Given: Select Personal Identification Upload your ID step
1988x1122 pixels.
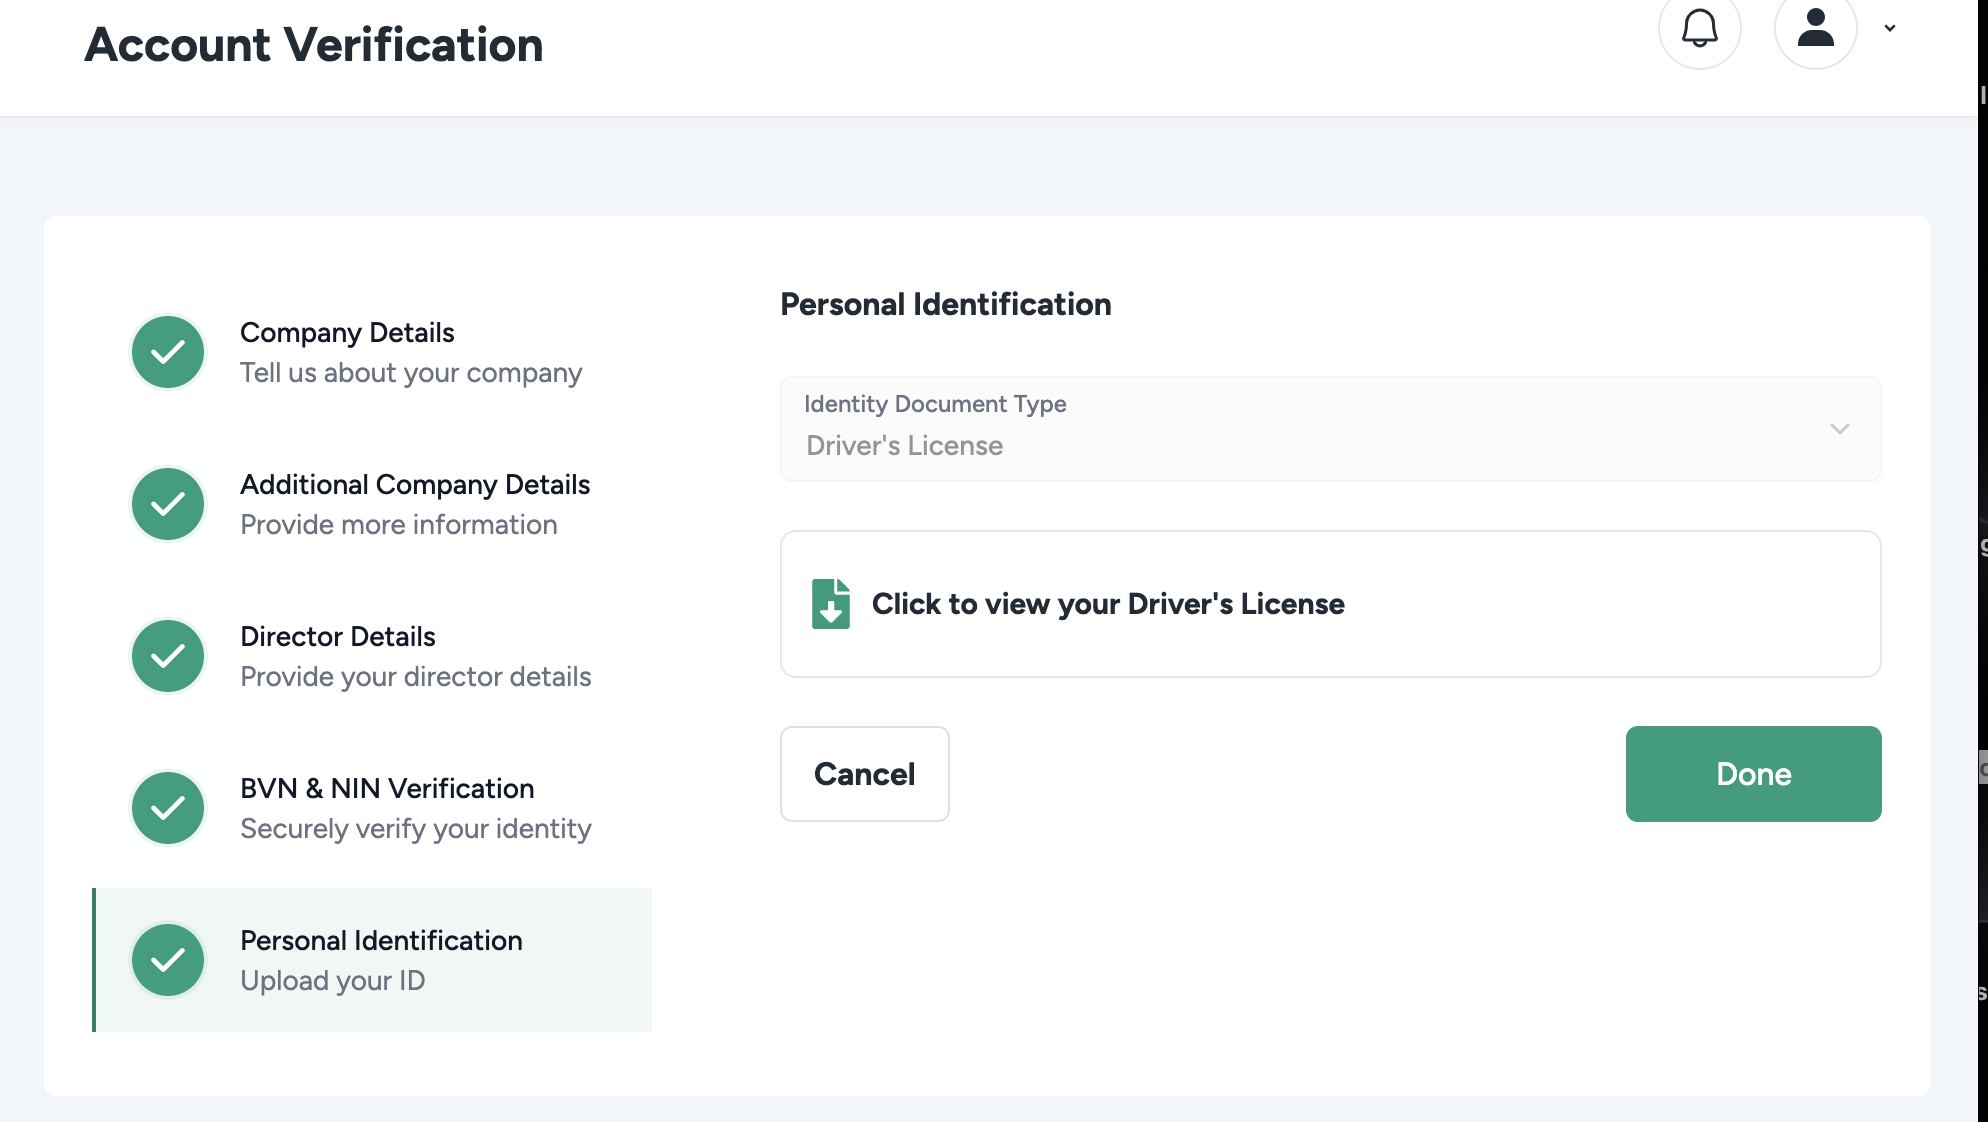Looking at the screenshot, I should pyautogui.click(x=380, y=960).
